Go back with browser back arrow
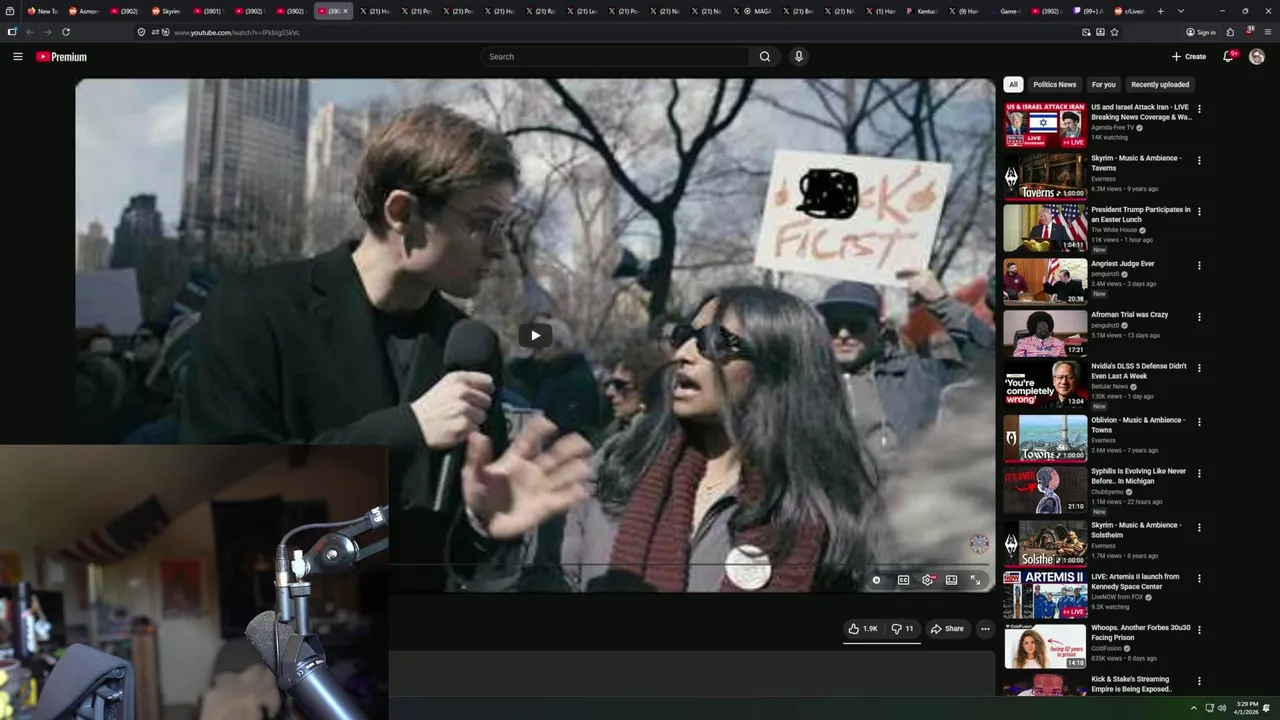This screenshot has height=720, width=1280. pyautogui.click(x=30, y=32)
